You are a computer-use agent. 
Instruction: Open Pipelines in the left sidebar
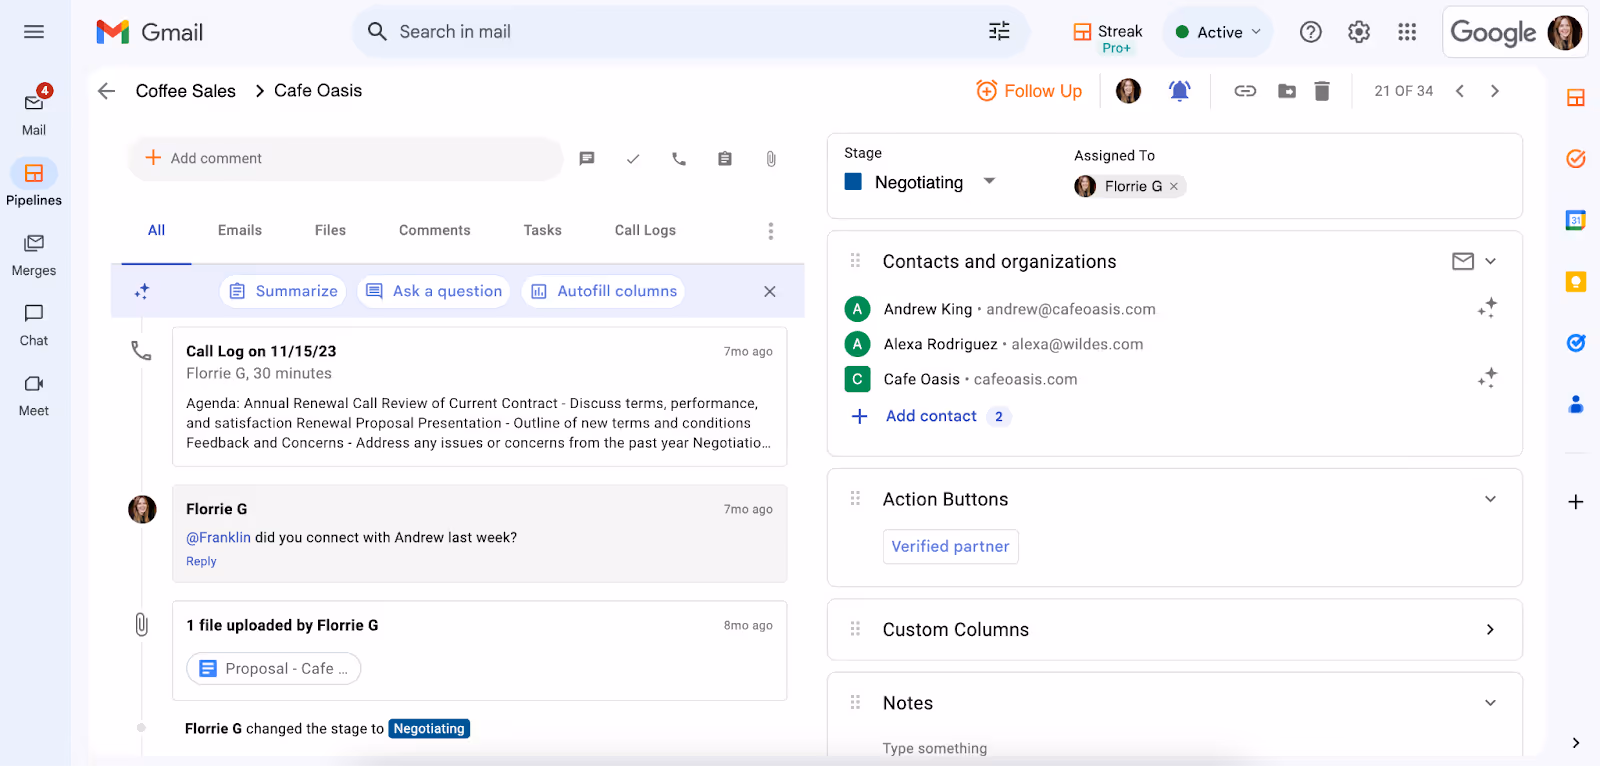point(34,182)
